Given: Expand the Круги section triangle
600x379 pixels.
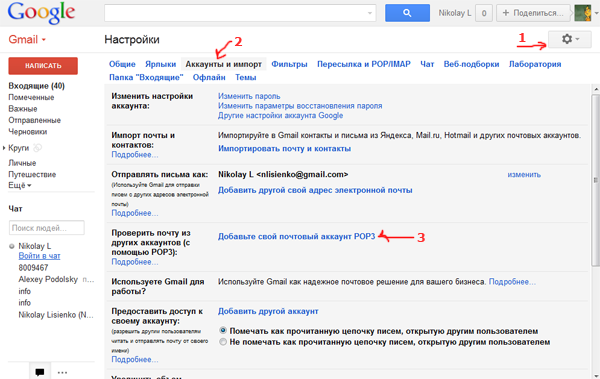Looking at the screenshot, I should tap(4, 148).
